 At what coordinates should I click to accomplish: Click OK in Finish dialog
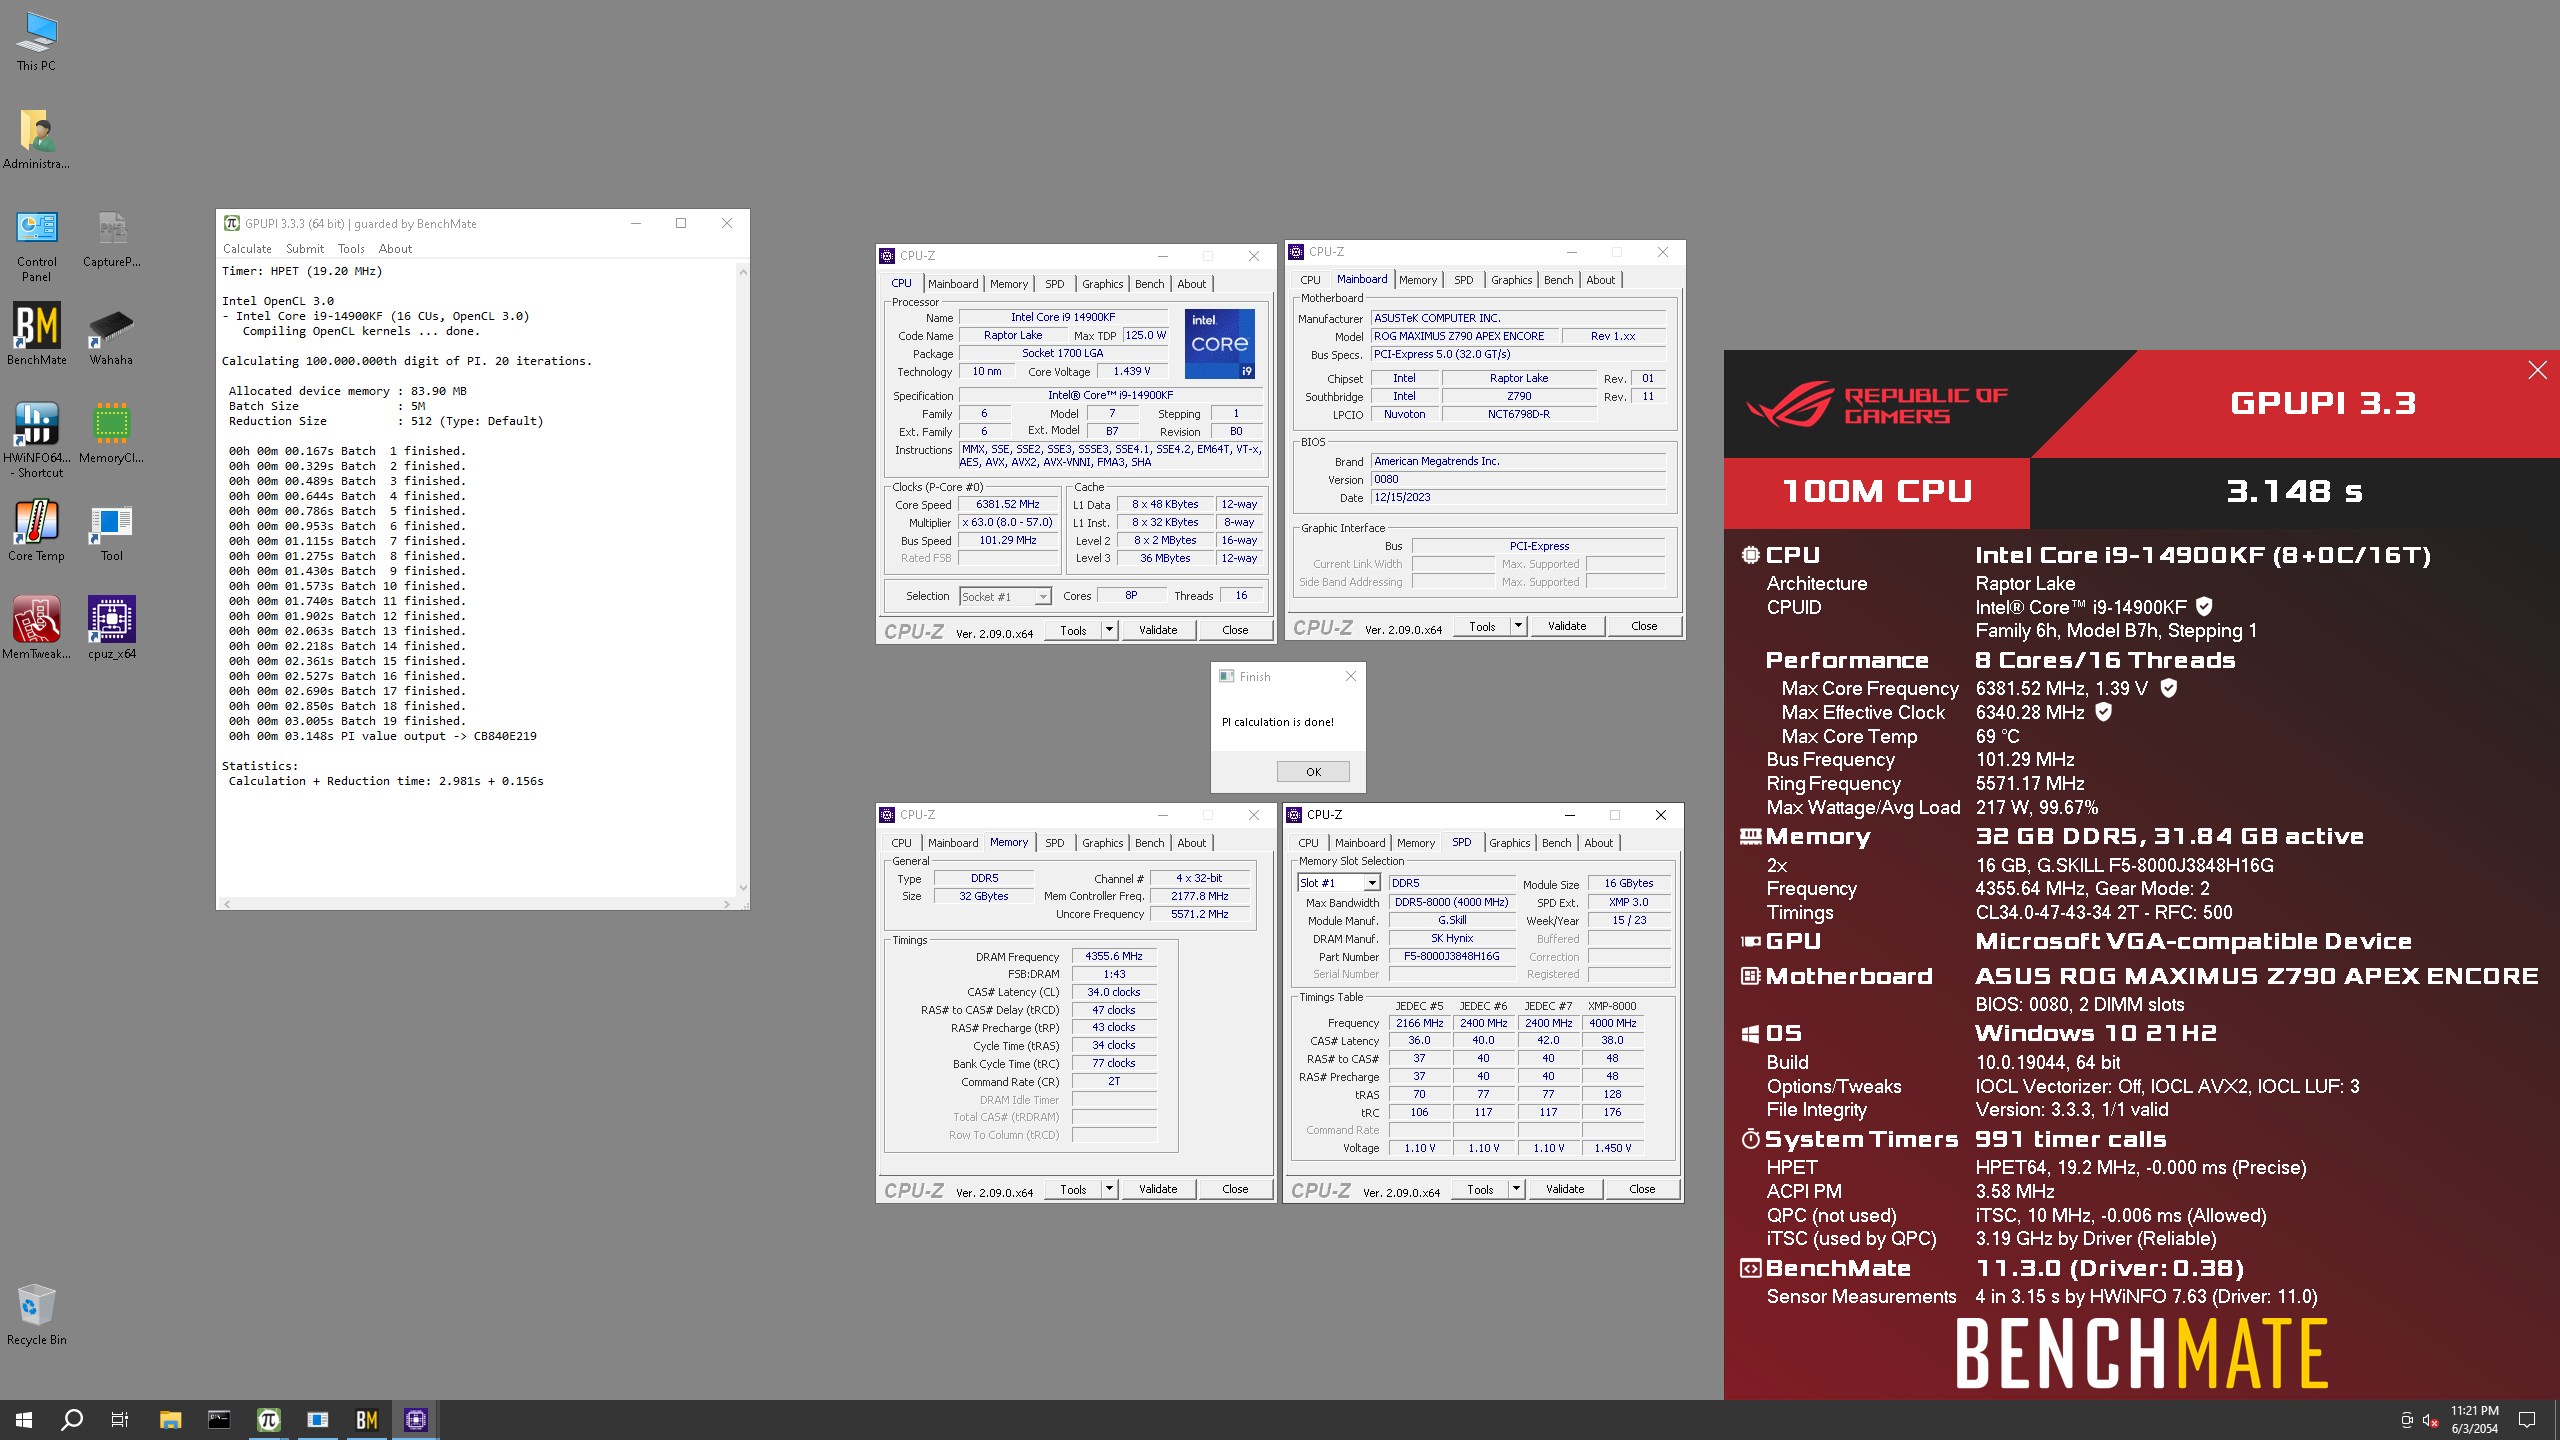(x=1313, y=772)
